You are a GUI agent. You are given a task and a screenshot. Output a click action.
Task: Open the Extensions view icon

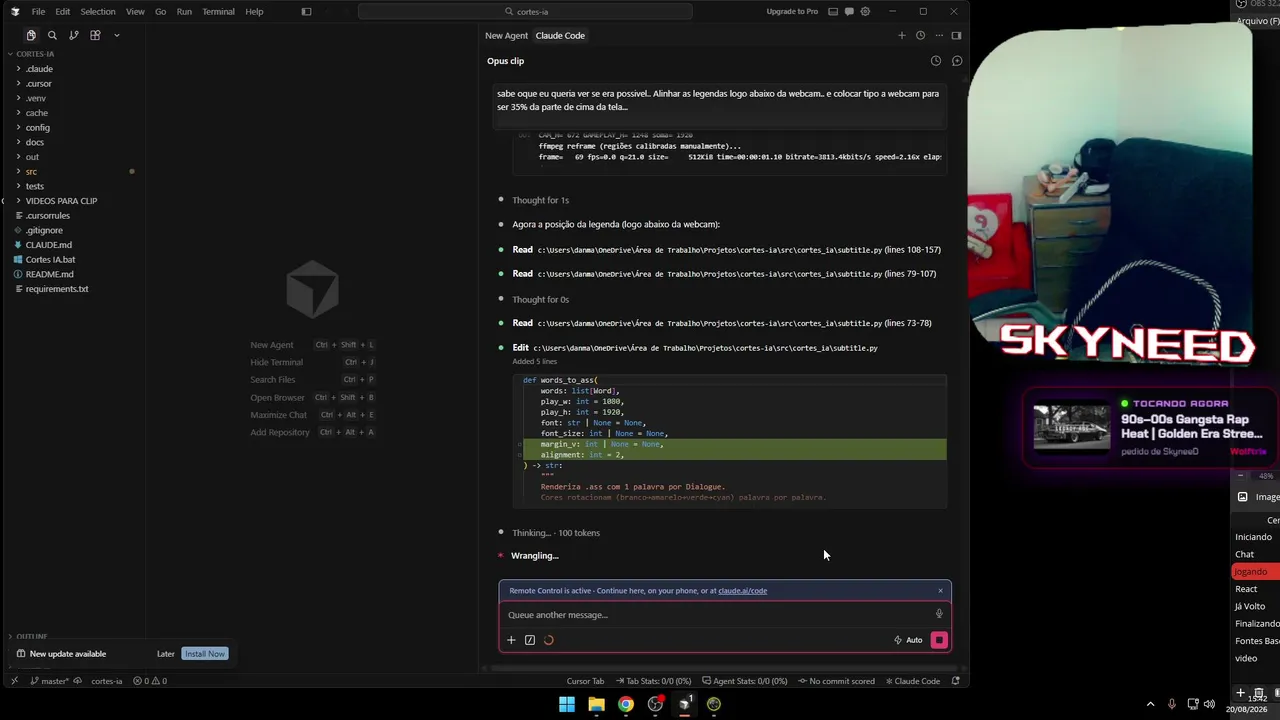click(x=95, y=35)
